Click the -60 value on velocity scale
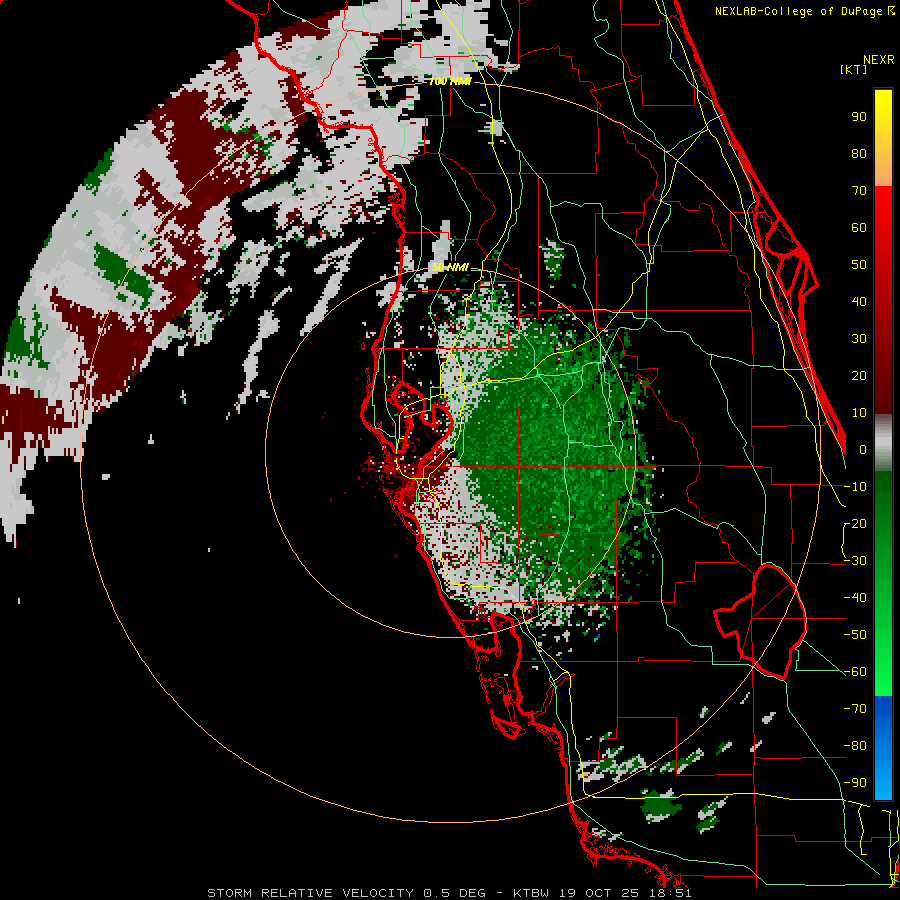900x900 pixels. [x=855, y=672]
